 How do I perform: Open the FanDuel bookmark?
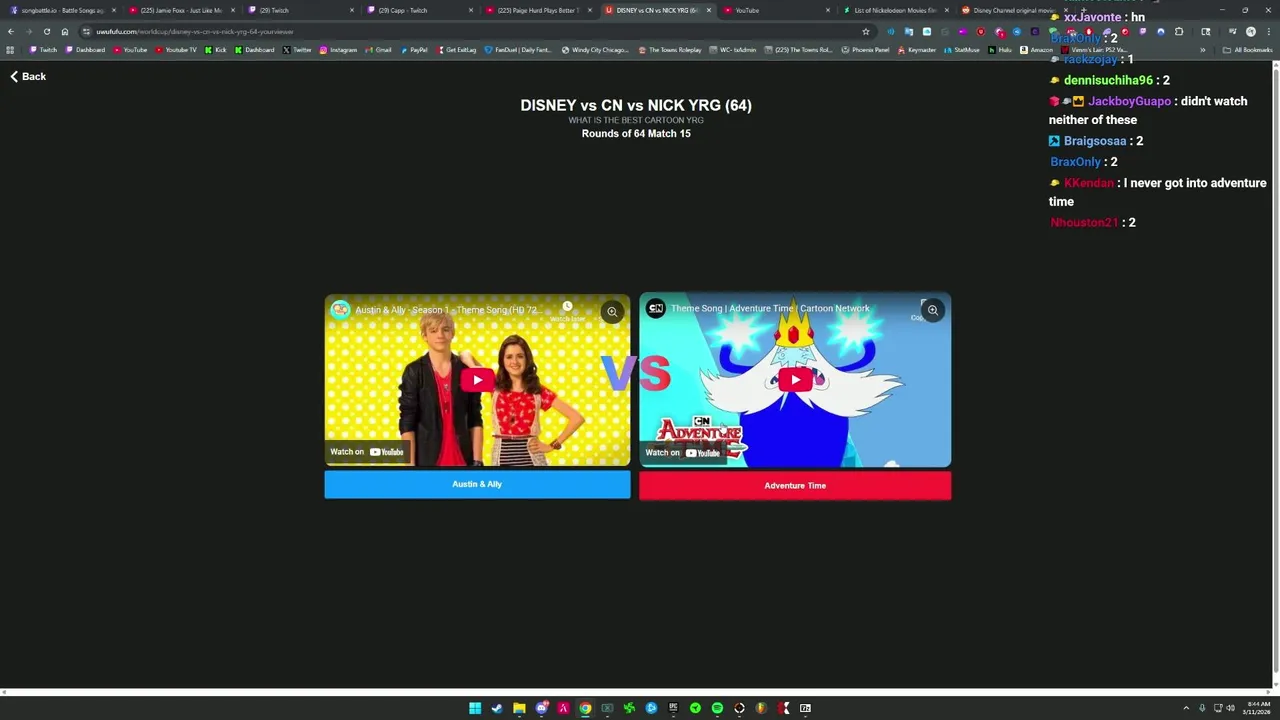click(518, 50)
